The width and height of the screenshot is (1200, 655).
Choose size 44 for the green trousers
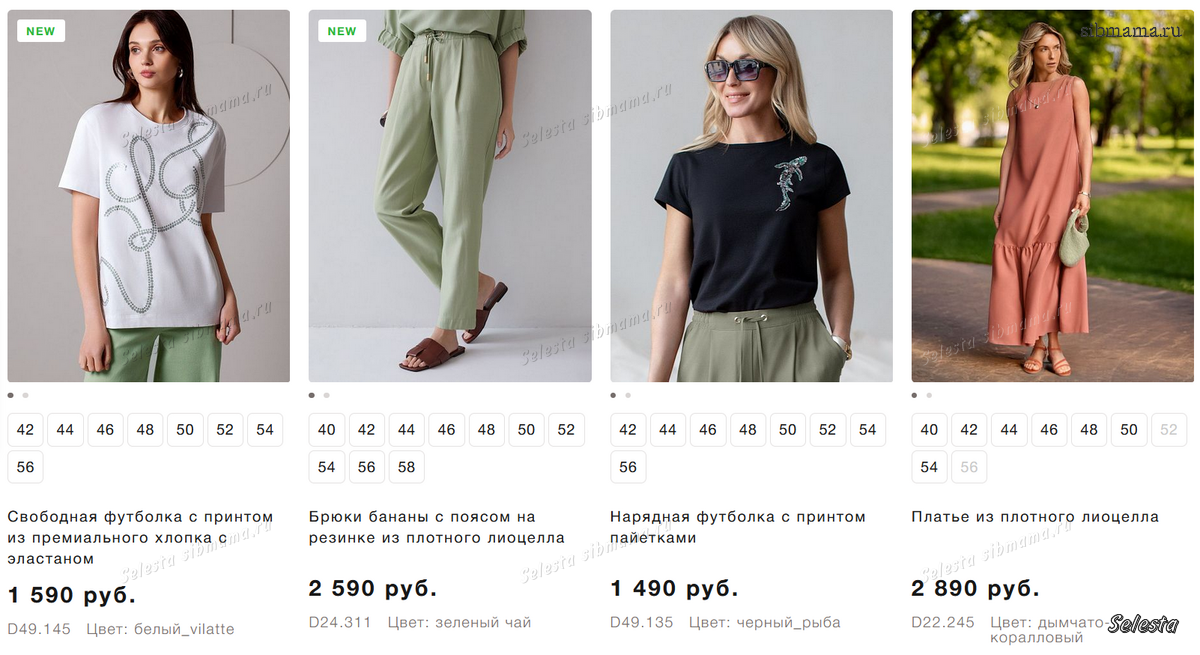(406, 430)
